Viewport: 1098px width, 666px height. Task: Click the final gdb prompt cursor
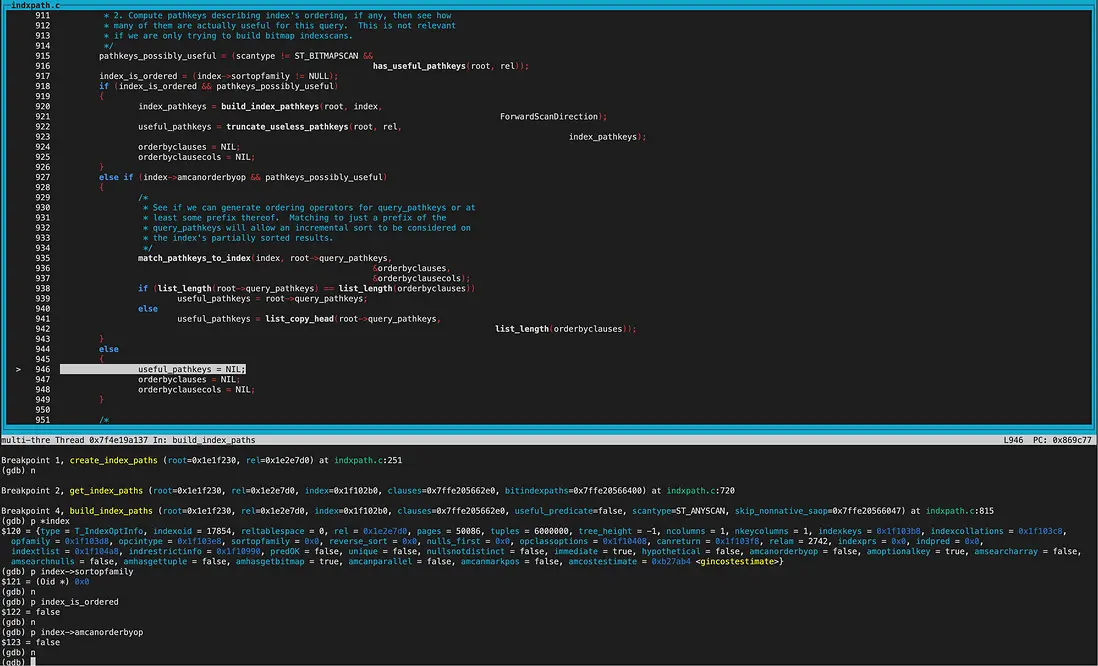click(34, 662)
